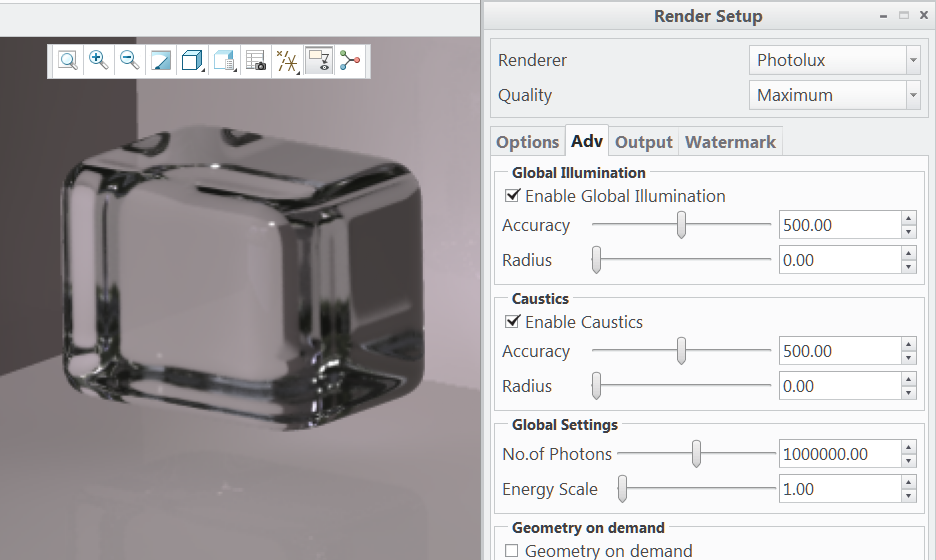Viewport: 936px width, 560px height.
Task: Click the Caustics Accuracy slider handle
Action: [x=681, y=351]
